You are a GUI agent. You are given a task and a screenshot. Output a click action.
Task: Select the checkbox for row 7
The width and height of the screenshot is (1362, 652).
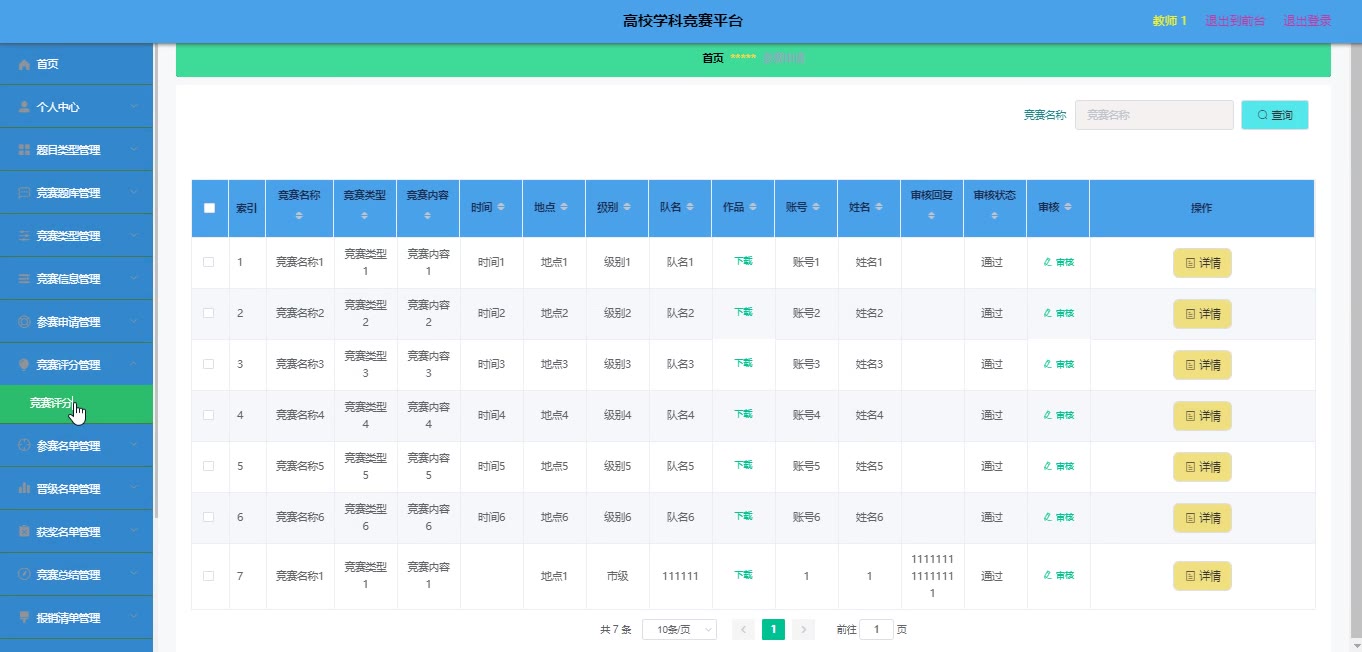tap(209, 576)
